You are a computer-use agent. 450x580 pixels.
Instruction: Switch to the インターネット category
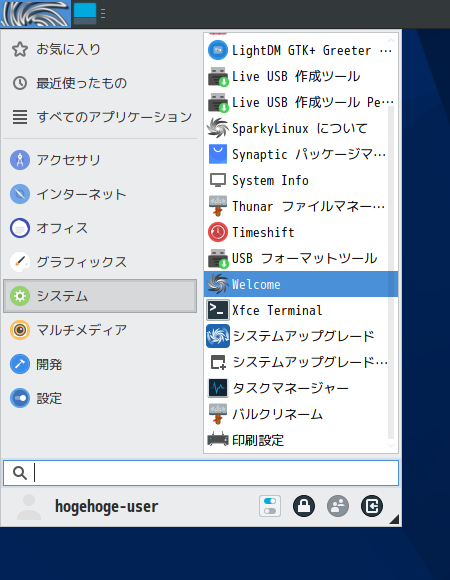[100, 194]
